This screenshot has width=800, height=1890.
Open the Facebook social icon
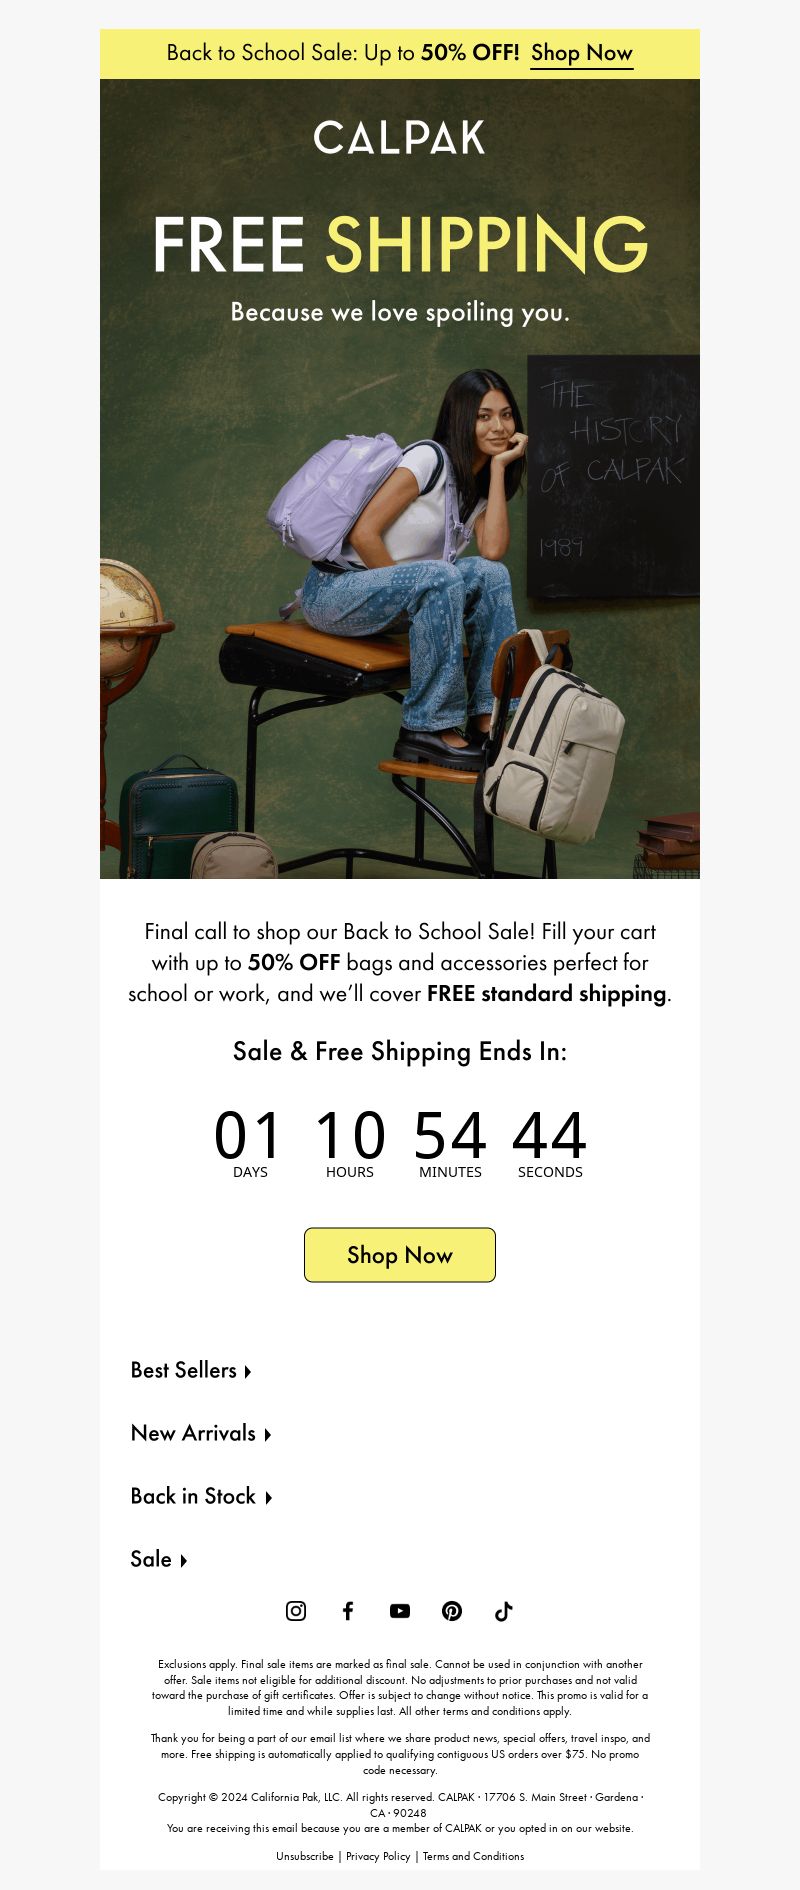348,1611
